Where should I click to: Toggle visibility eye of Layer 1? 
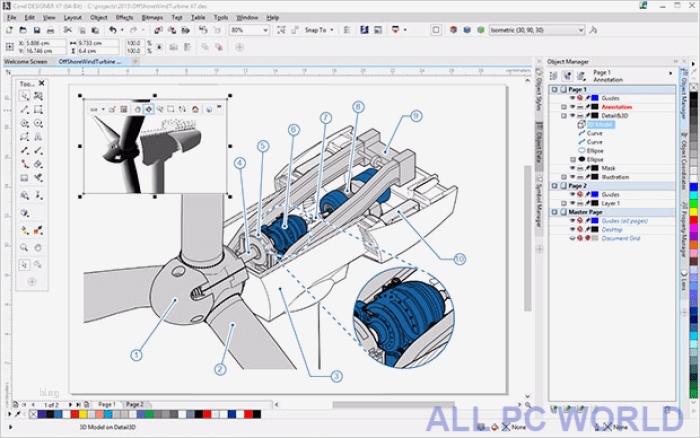(572, 203)
